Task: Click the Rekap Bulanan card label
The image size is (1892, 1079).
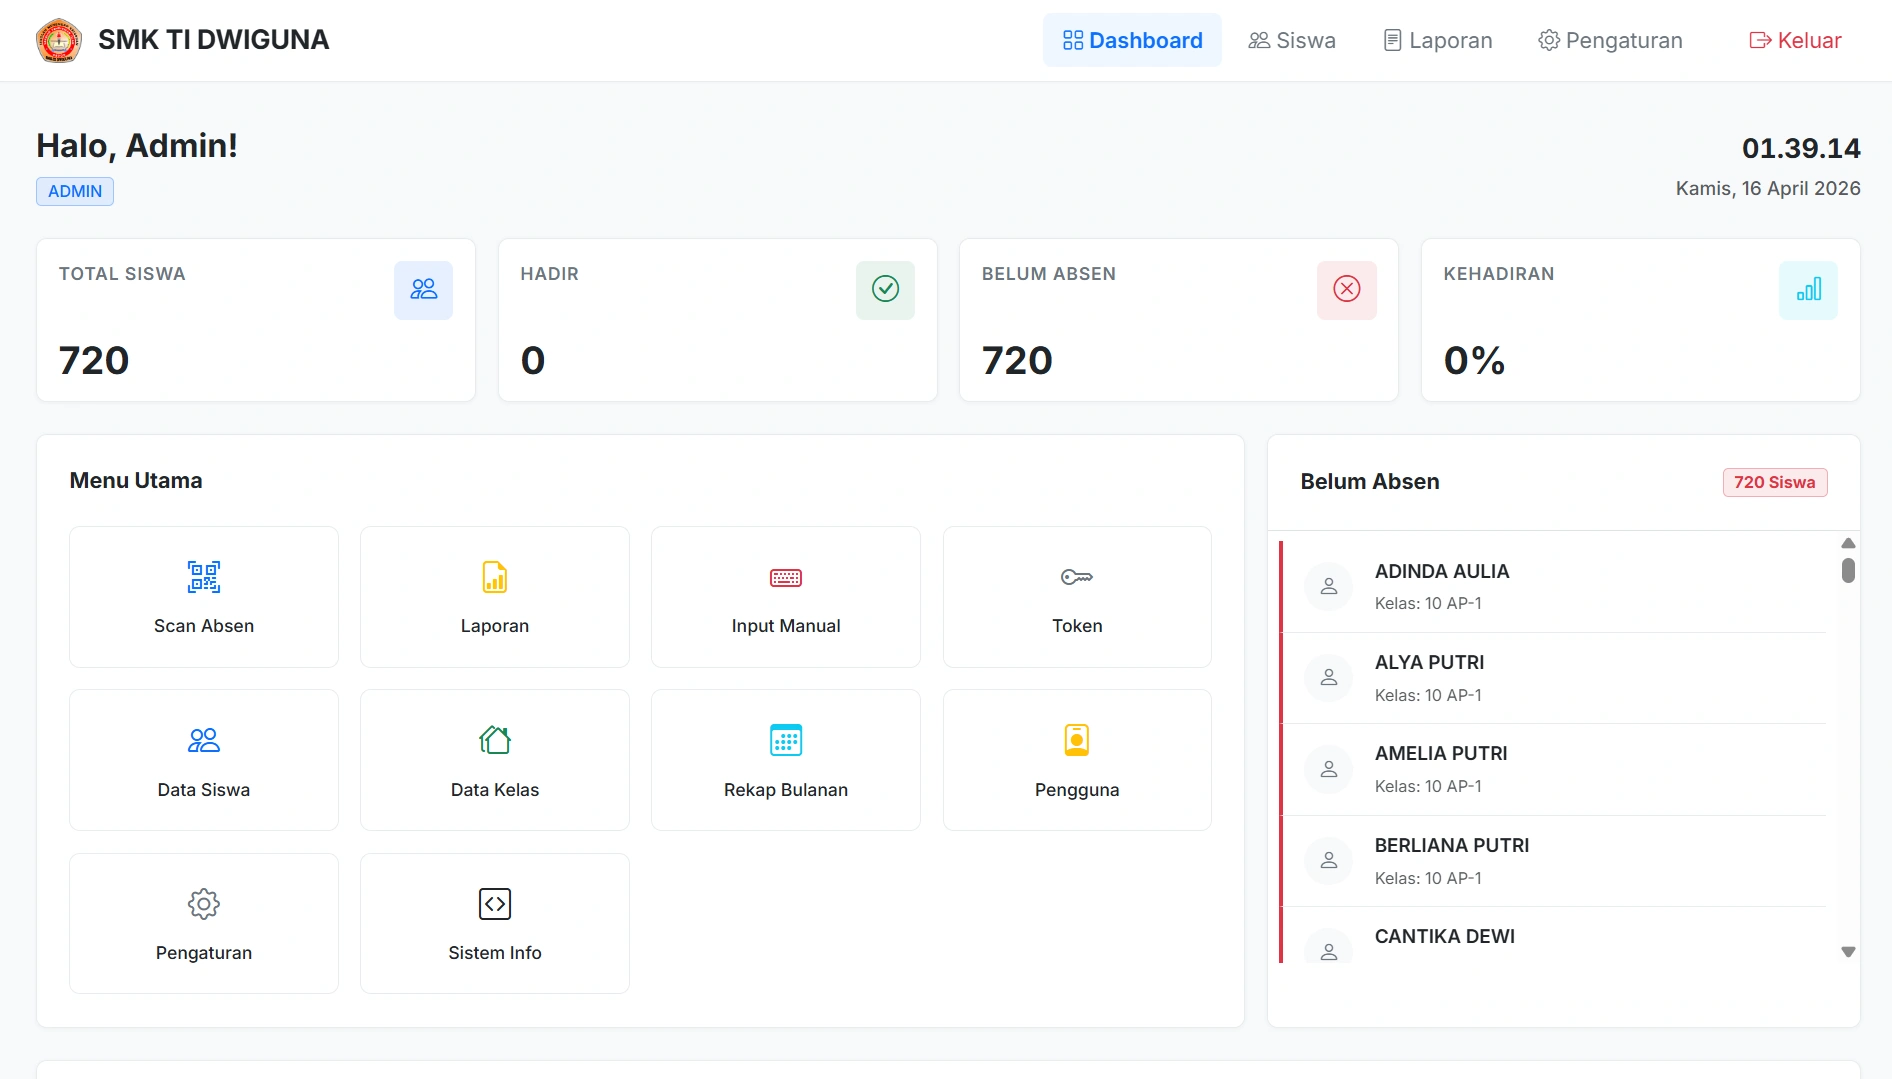Action: (x=786, y=790)
